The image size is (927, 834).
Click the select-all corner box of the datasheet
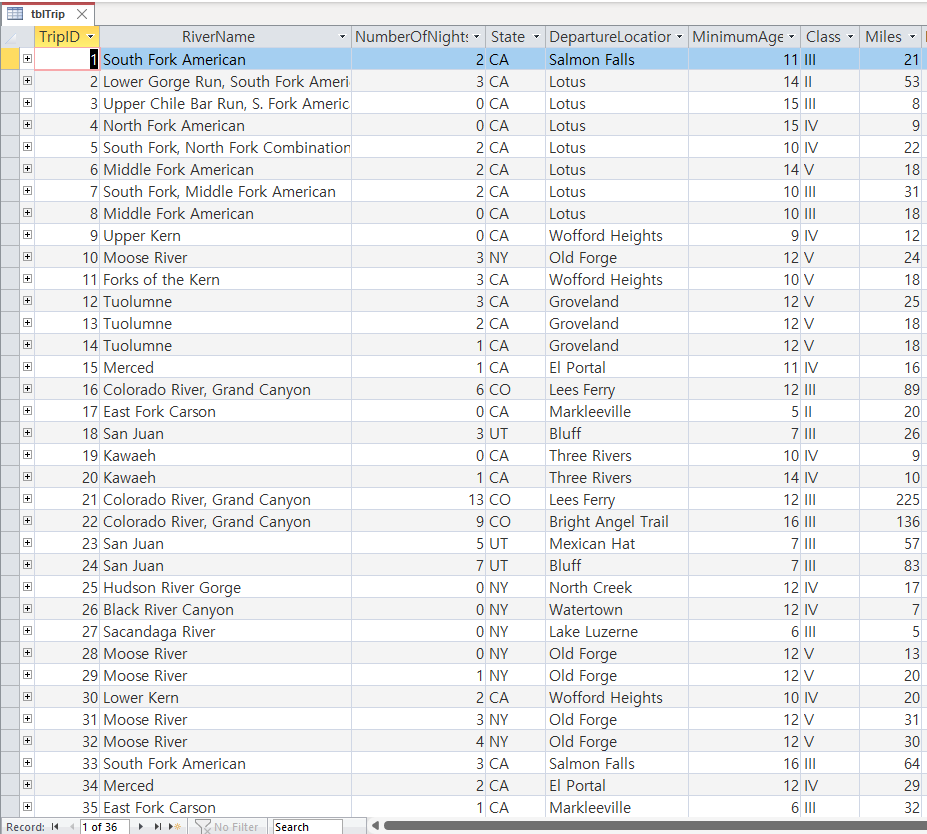[9, 37]
